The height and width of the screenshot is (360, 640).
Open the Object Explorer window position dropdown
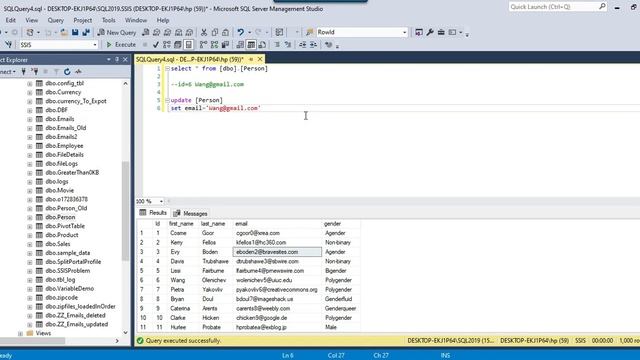[109, 60]
